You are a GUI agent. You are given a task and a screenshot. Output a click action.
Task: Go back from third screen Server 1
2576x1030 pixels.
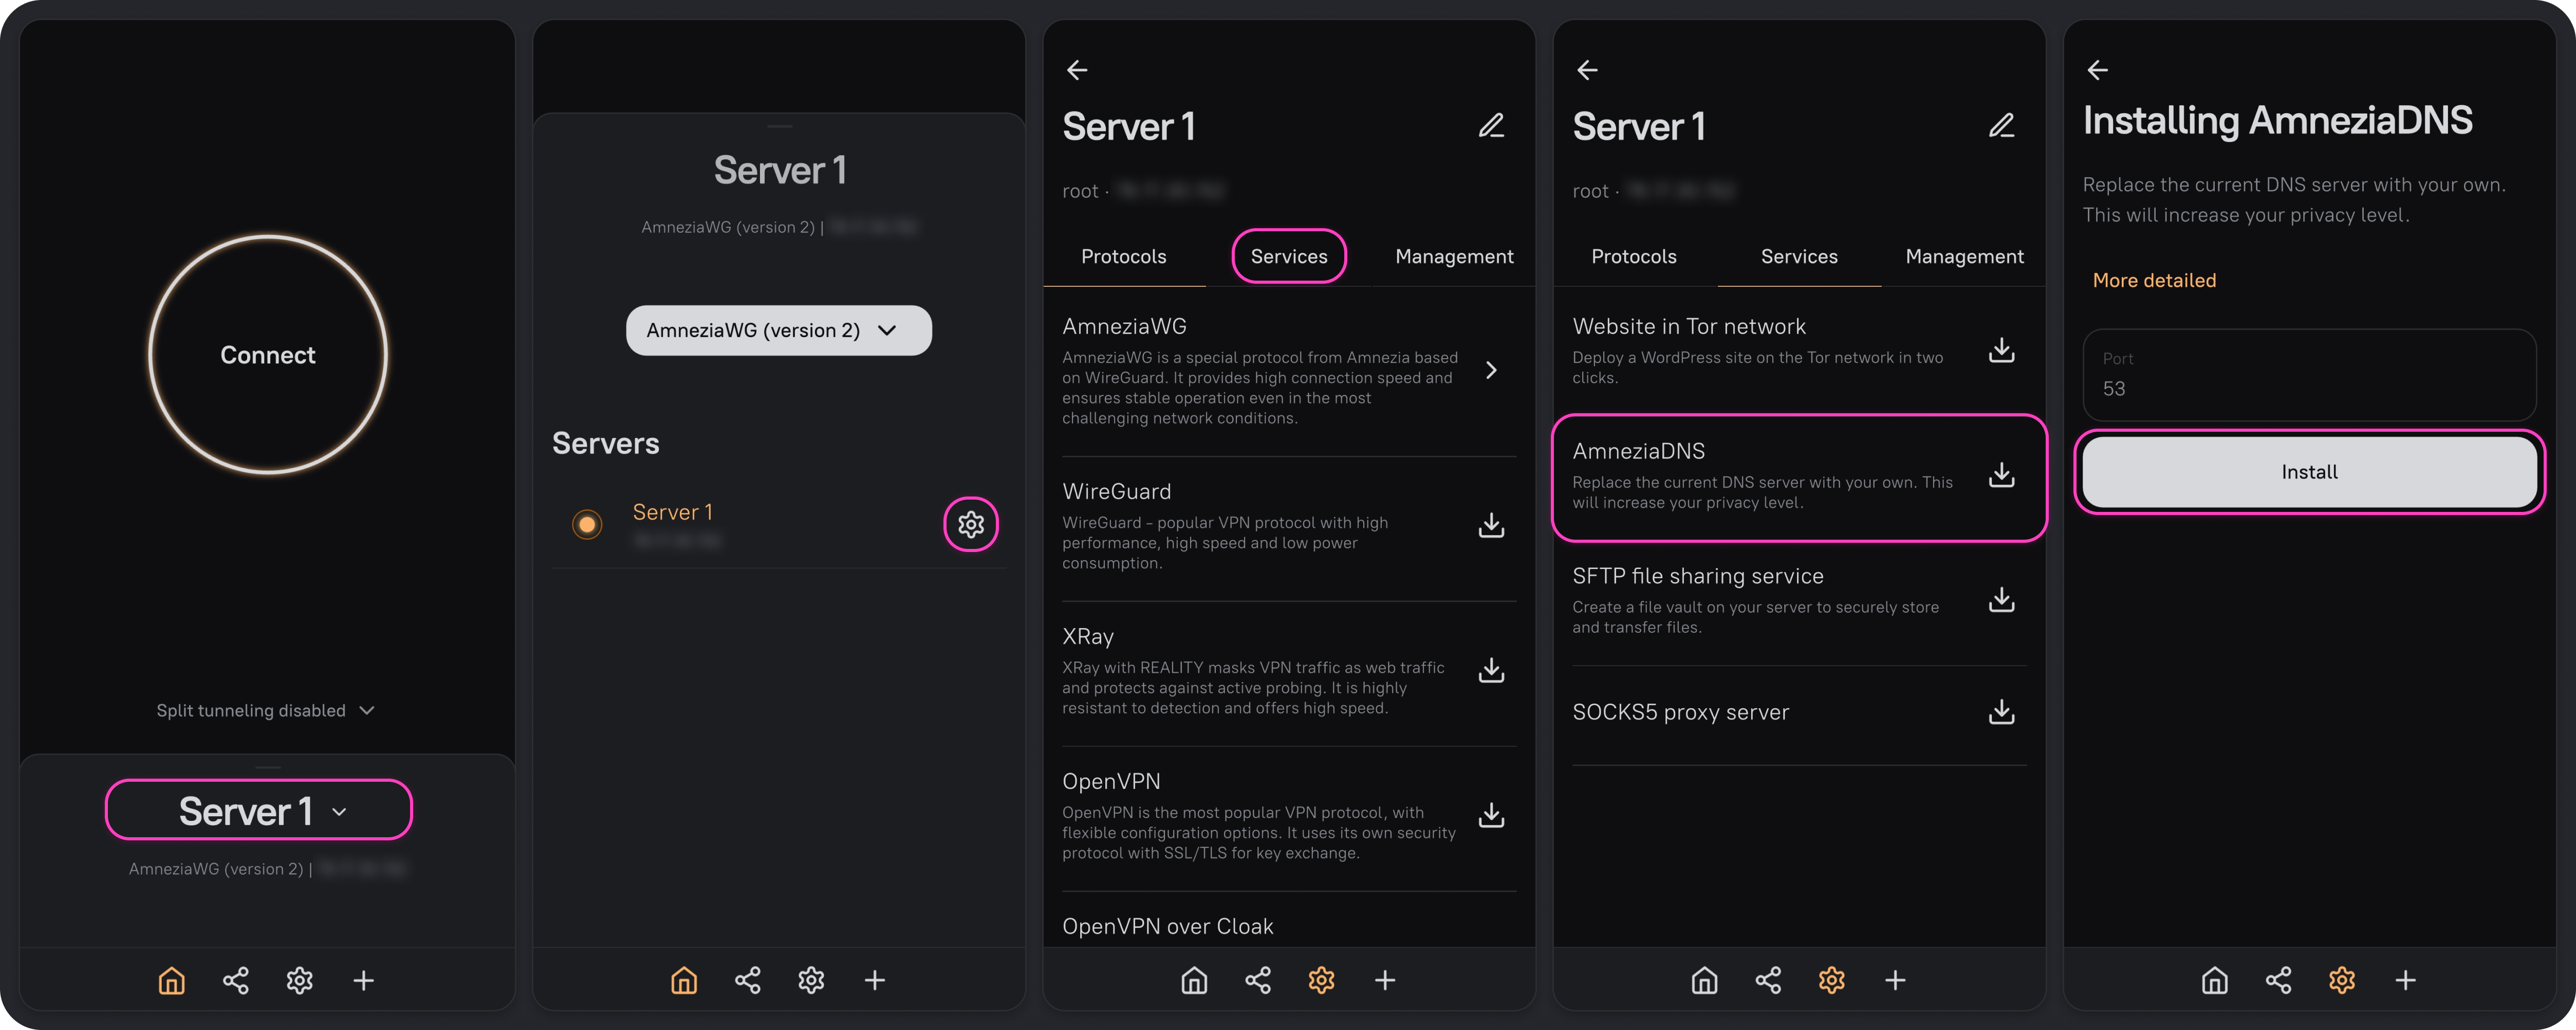tap(1077, 70)
